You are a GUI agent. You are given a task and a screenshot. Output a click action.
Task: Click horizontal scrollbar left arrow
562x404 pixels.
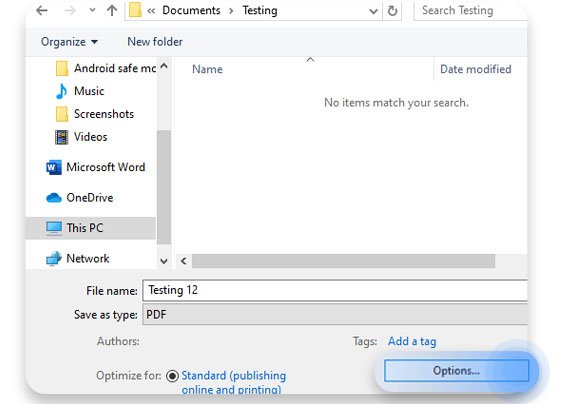[184, 261]
